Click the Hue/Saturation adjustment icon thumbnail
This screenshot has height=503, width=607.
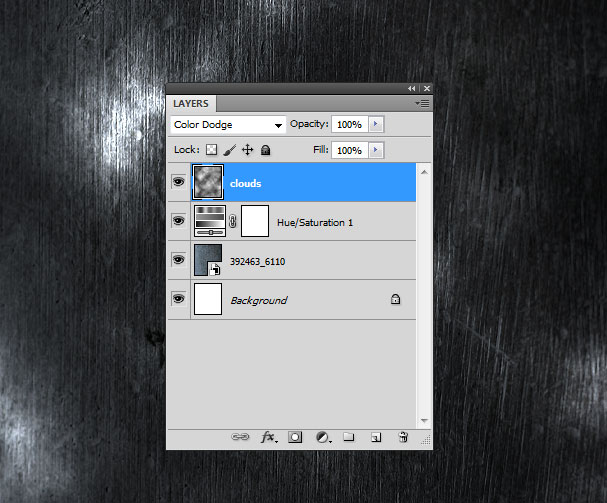pos(210,221)
